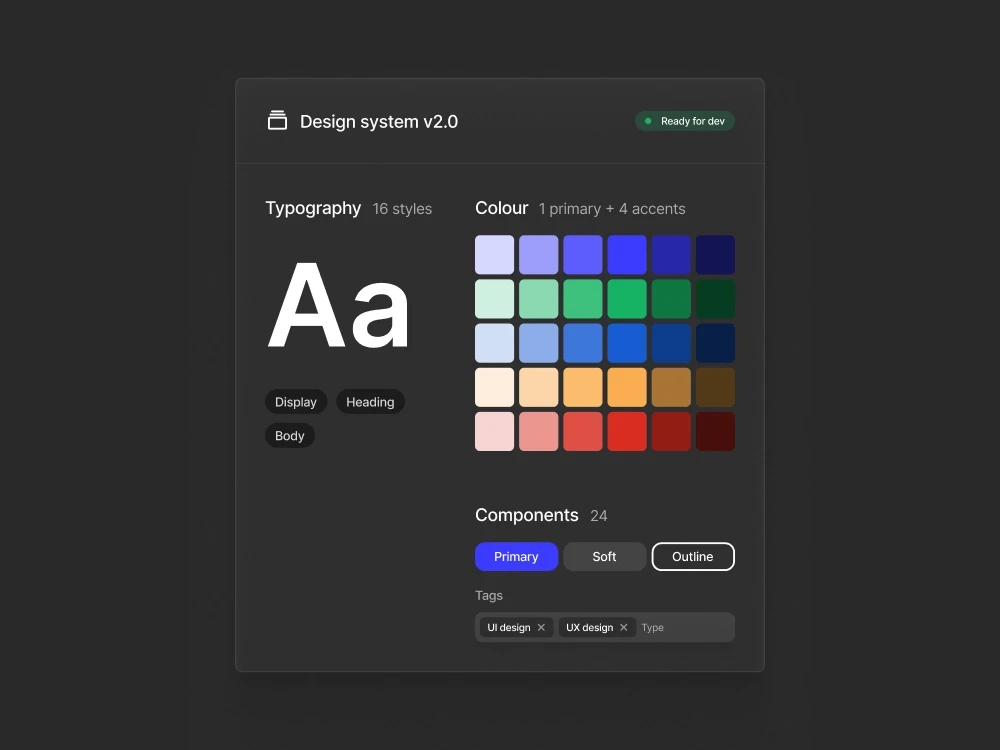This screenshot has width=1000, height=750.
Task: Click the Soft button
Action: 605,557
